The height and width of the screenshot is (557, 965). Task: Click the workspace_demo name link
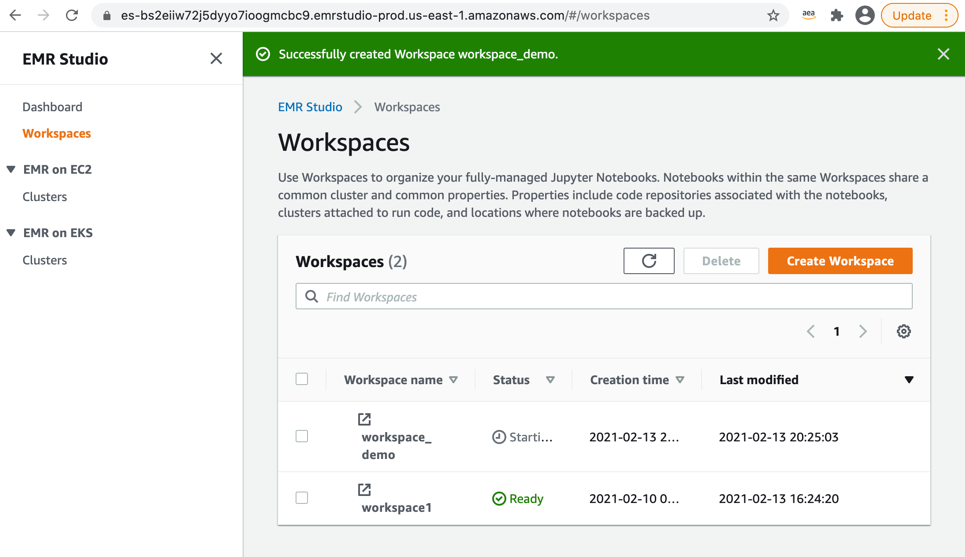point(396,446)
